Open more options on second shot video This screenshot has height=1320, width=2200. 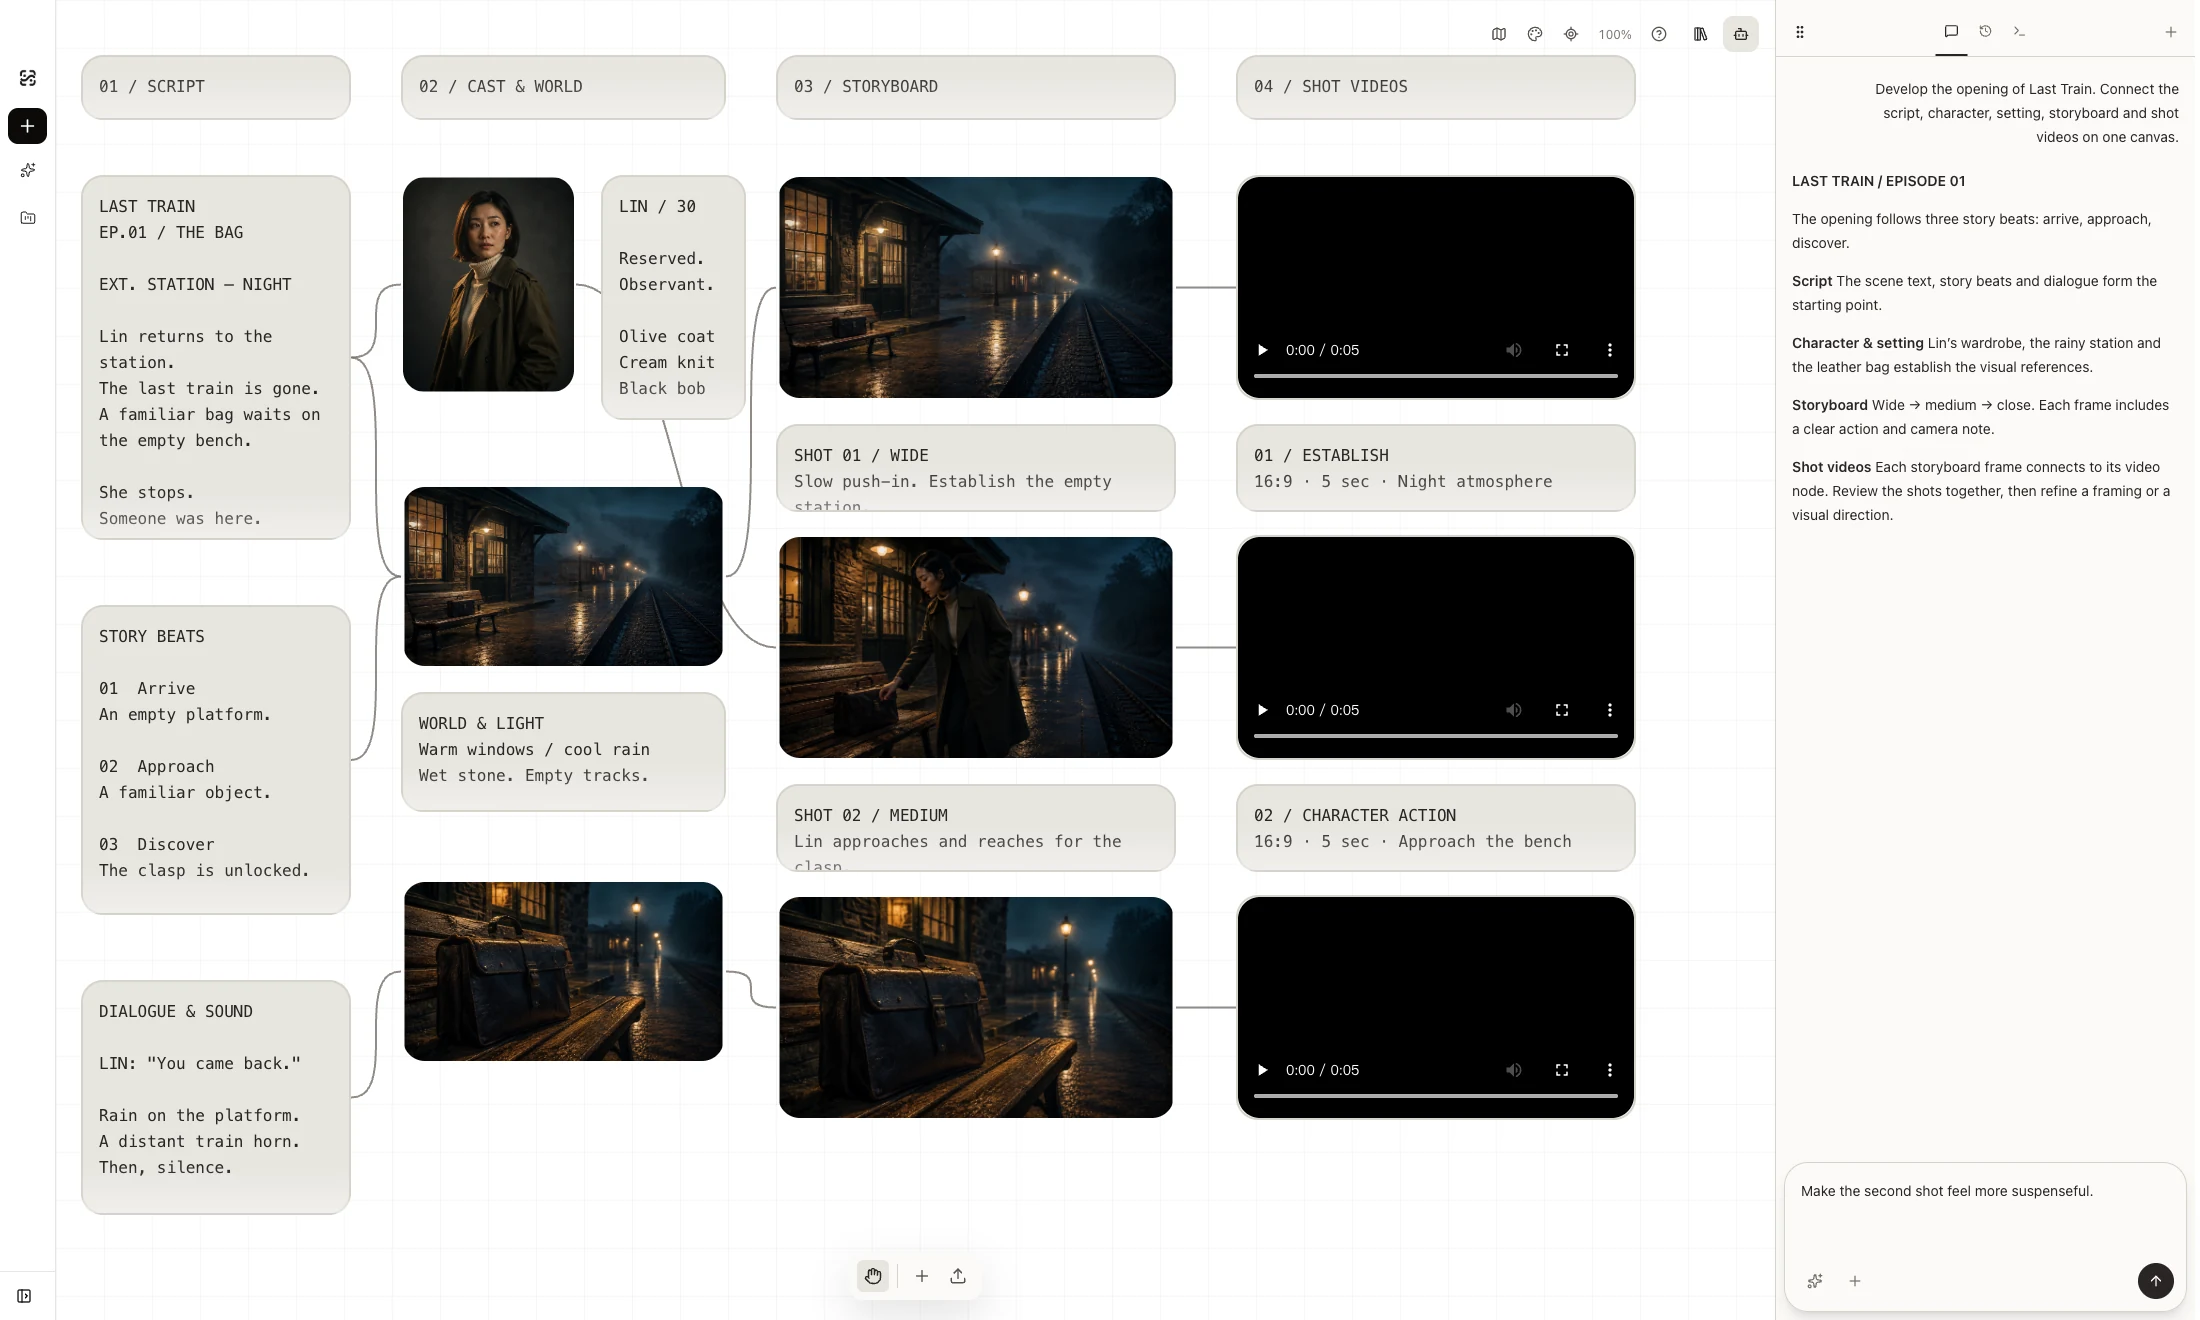click(1610, 710)
